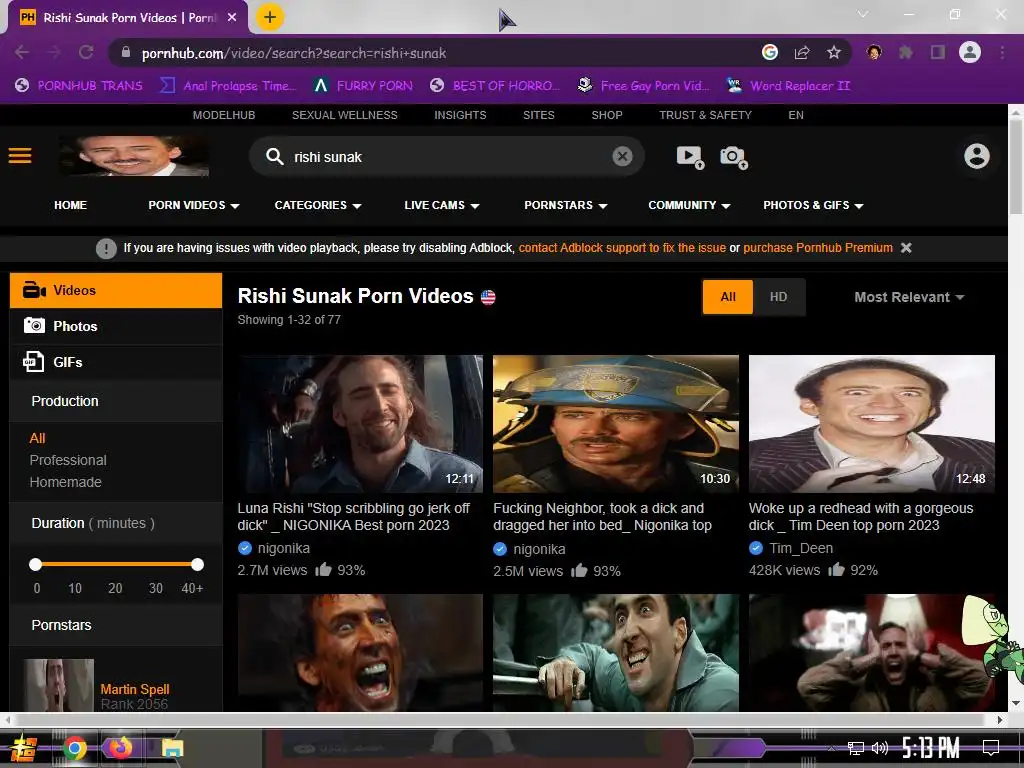Screen dimensions: 1024x768
Task: Open SEXUAL WELLNESS in top bar
Action: (345, 115)
